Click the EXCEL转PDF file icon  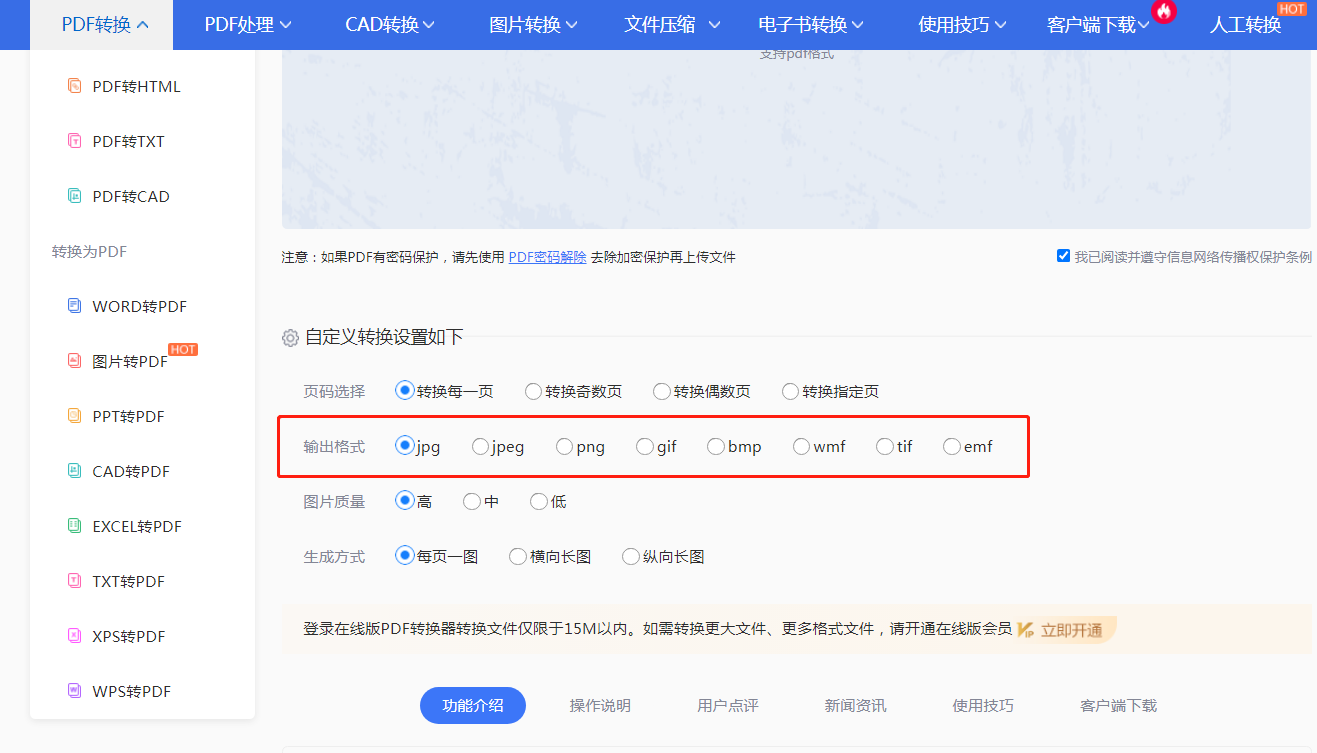(74, 526)
